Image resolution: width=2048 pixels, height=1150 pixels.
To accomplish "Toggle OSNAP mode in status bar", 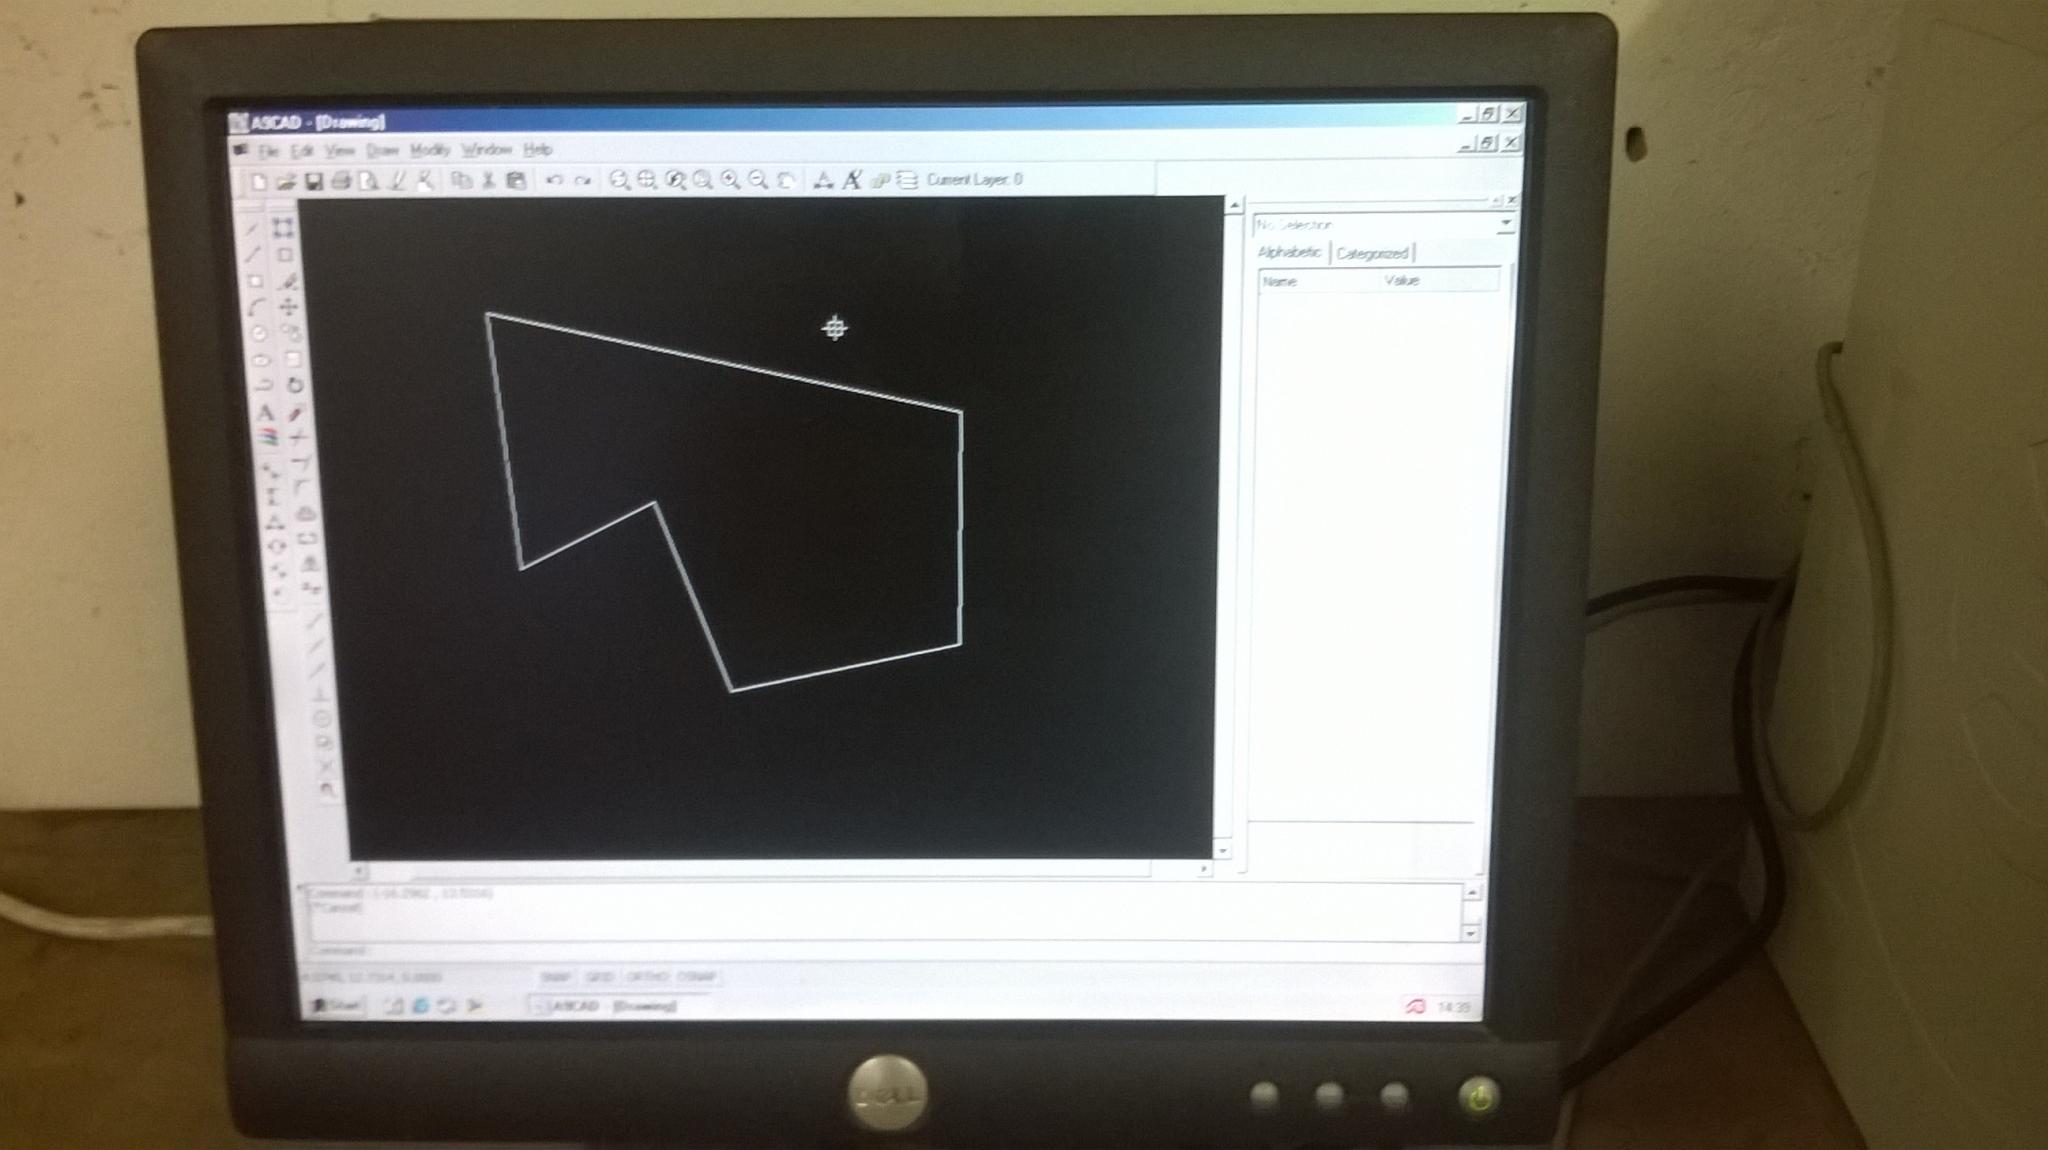I will [696, 977].
